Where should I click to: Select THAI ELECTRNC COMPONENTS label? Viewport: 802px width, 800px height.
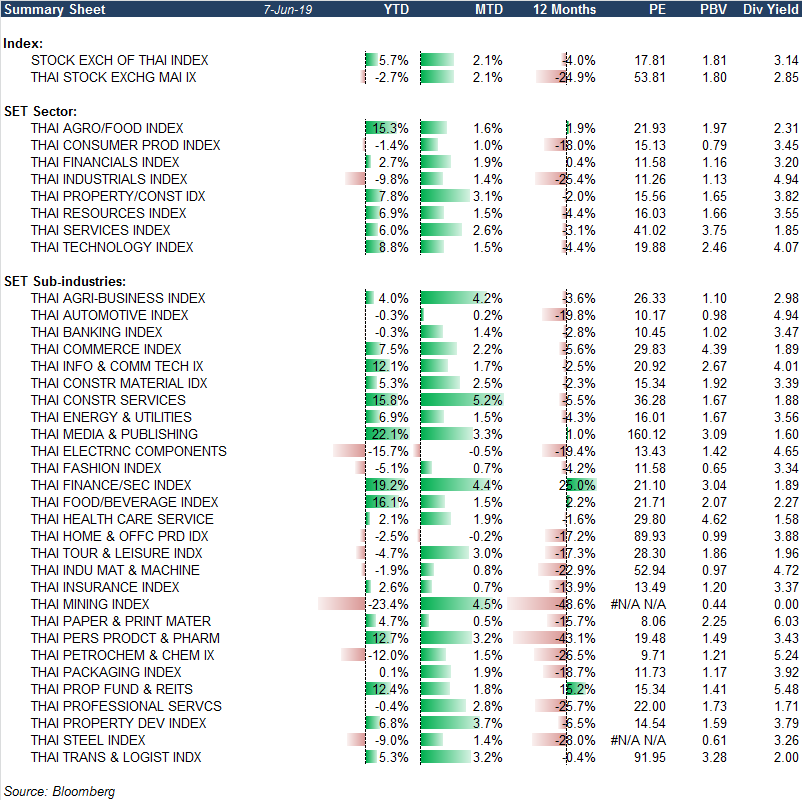click(129, 451)
